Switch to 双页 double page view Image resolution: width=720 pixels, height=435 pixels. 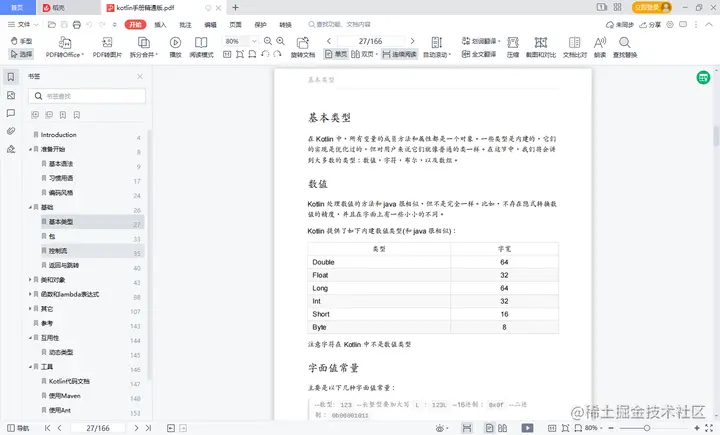[x=364, y=54]
